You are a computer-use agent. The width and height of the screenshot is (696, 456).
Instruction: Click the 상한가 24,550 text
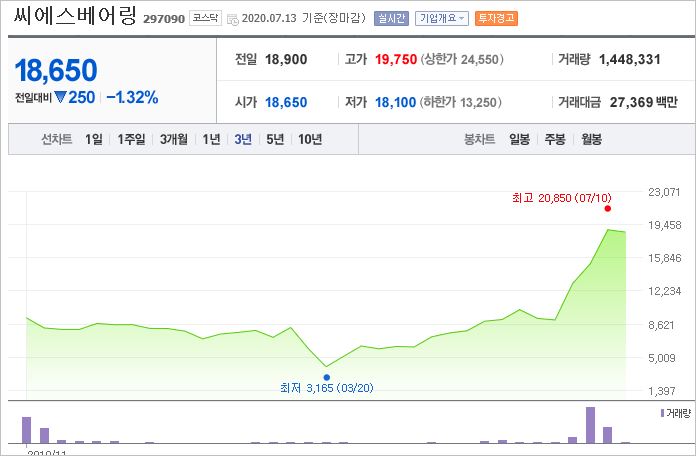point(462,59)
